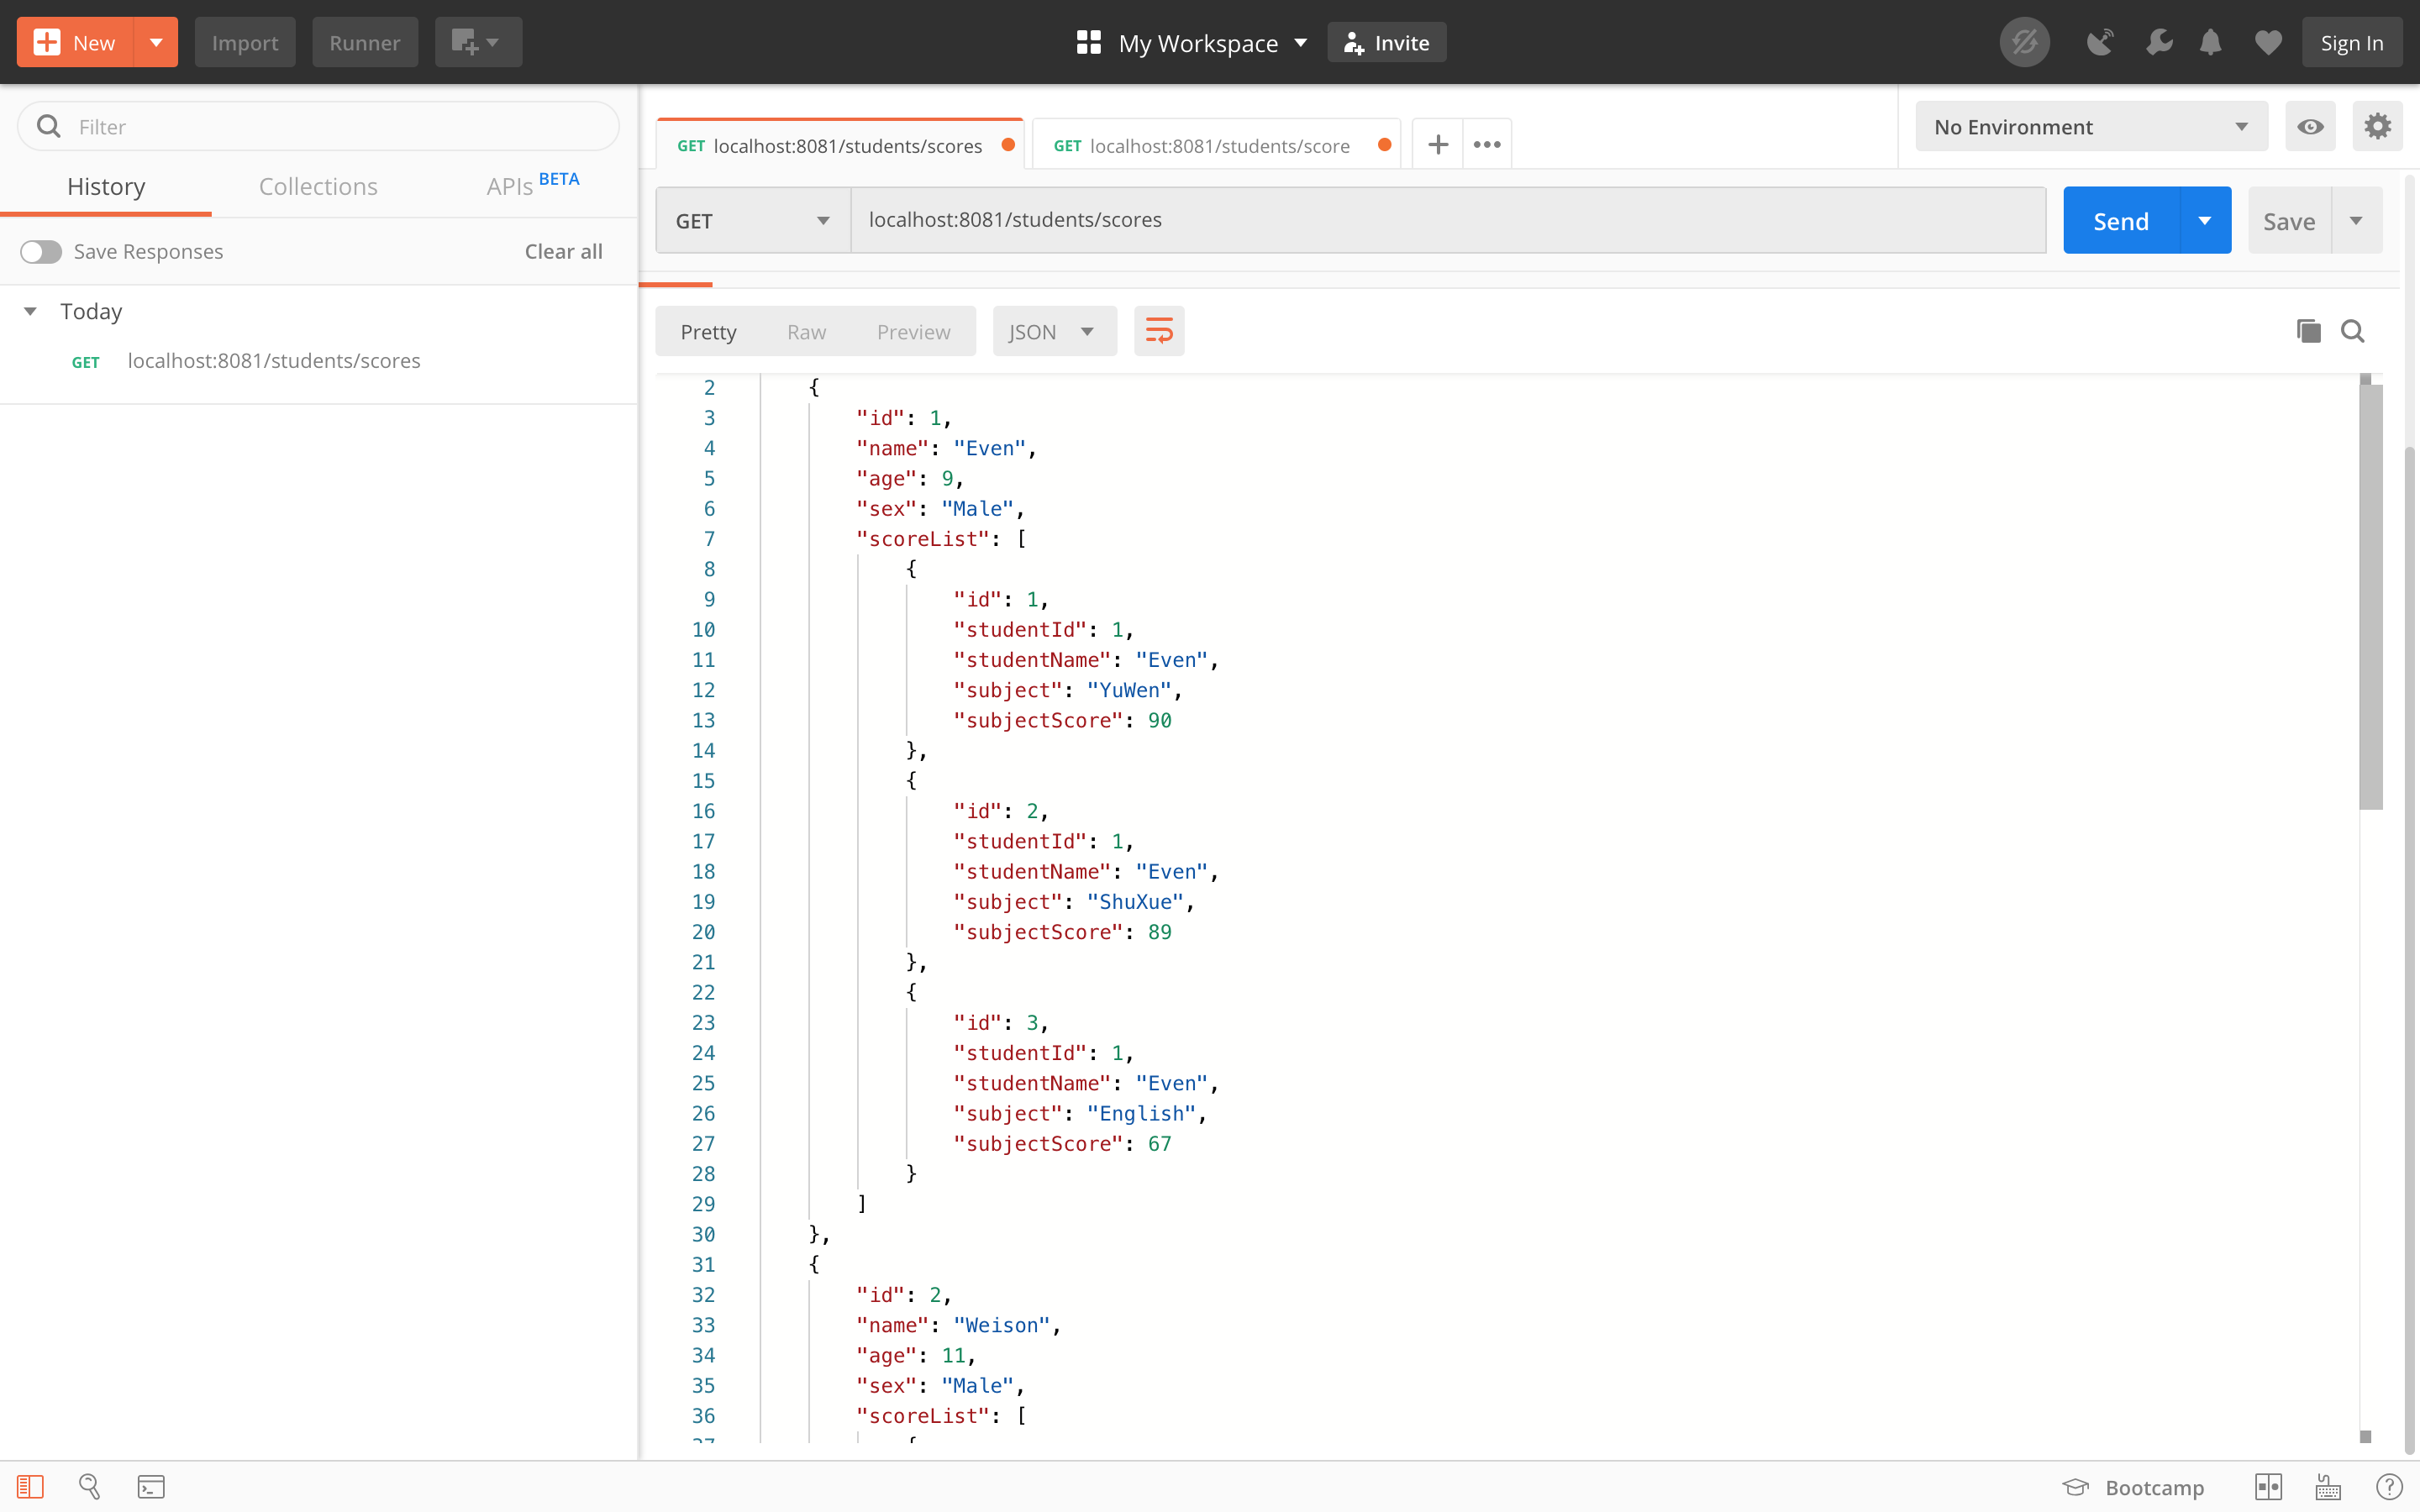Click the search icon in response panel
This screenshot has height=1512, width=2420.
(2354, 333)
